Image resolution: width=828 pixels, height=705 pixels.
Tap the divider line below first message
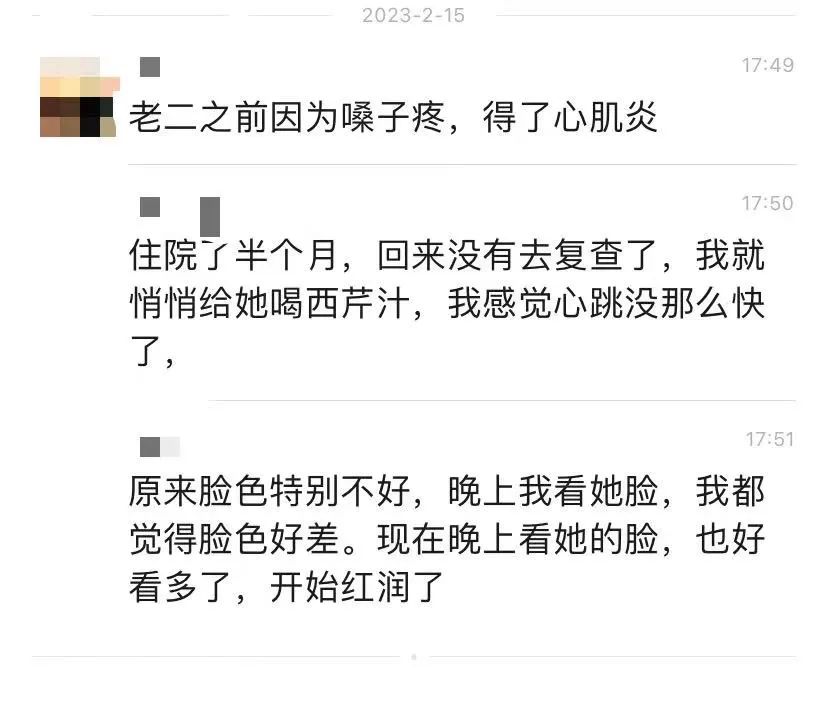point(462,165)
